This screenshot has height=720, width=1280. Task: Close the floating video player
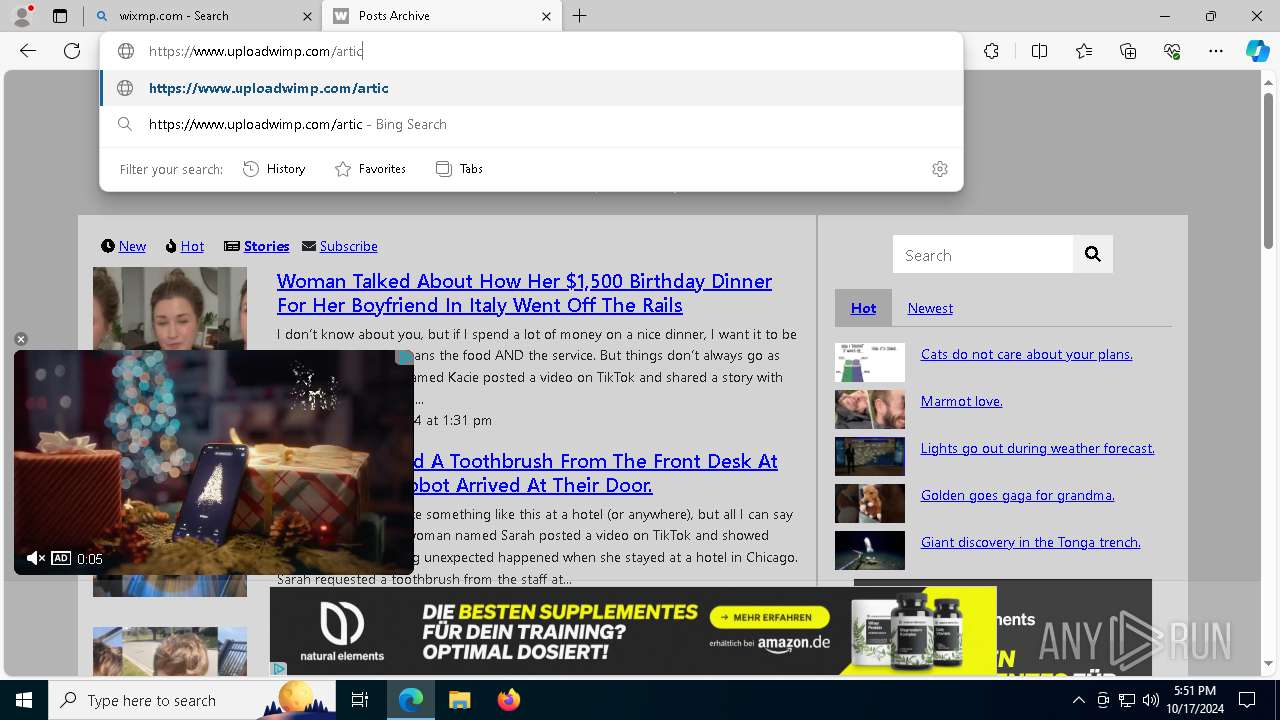(21, 339)
